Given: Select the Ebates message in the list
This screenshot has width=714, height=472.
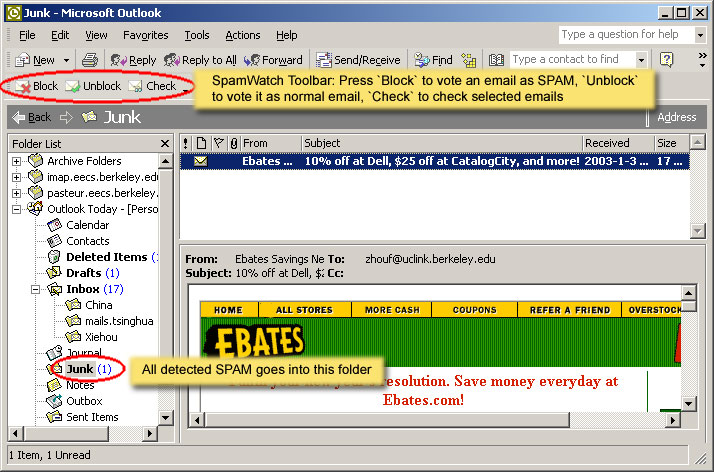Looking at the screenshot, I should pos(435,161).
